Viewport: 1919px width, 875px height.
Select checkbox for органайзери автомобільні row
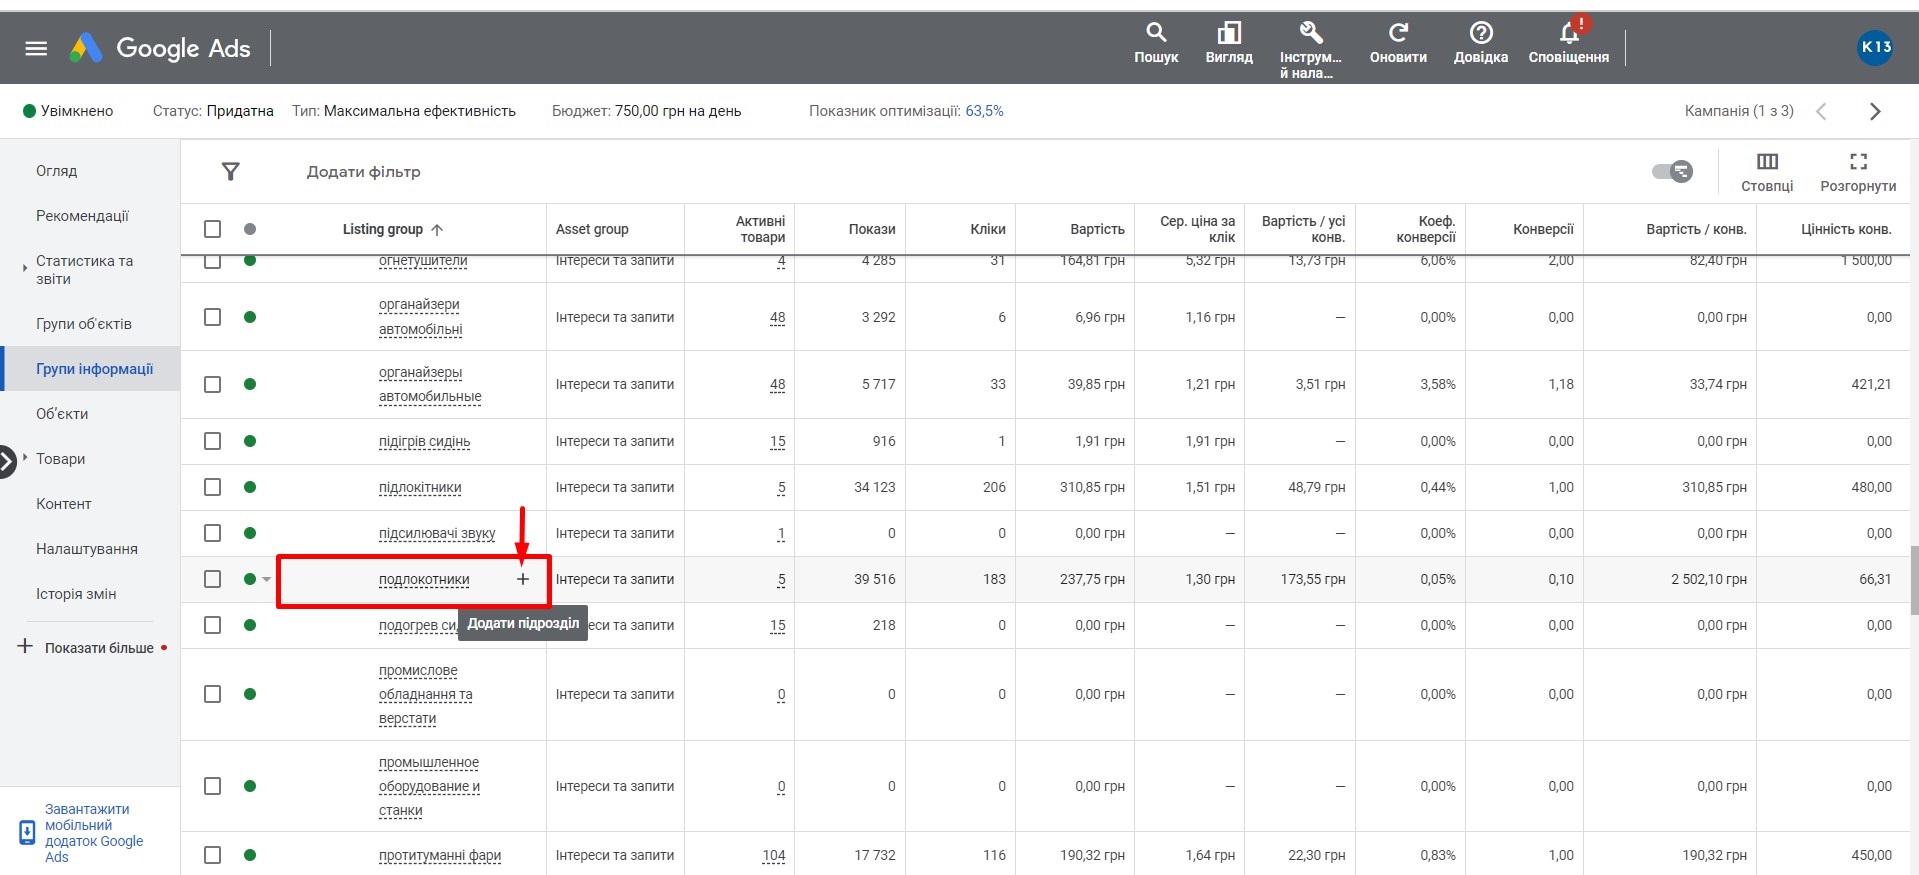point(212,317)
